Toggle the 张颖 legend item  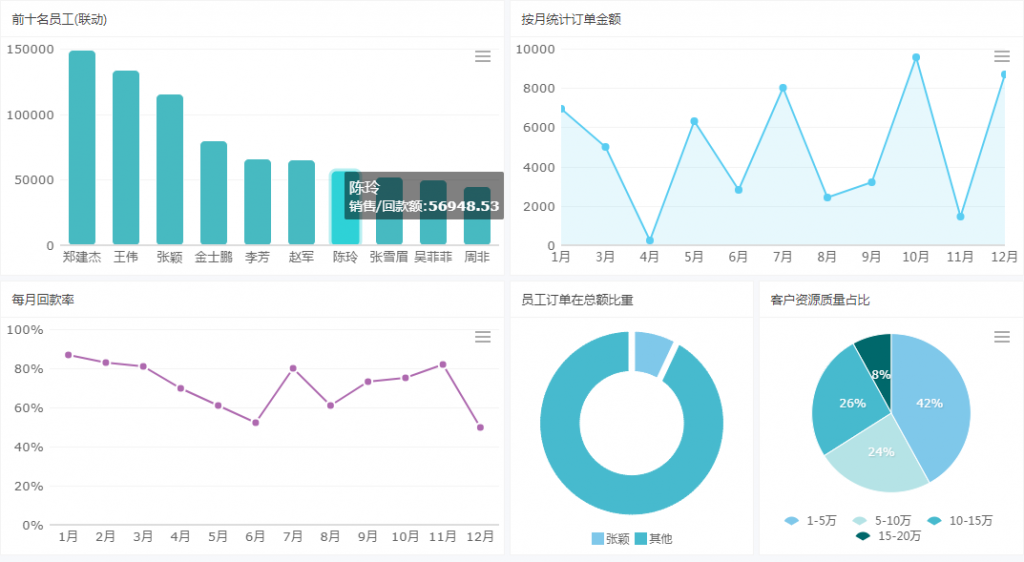tap(610, 539)
